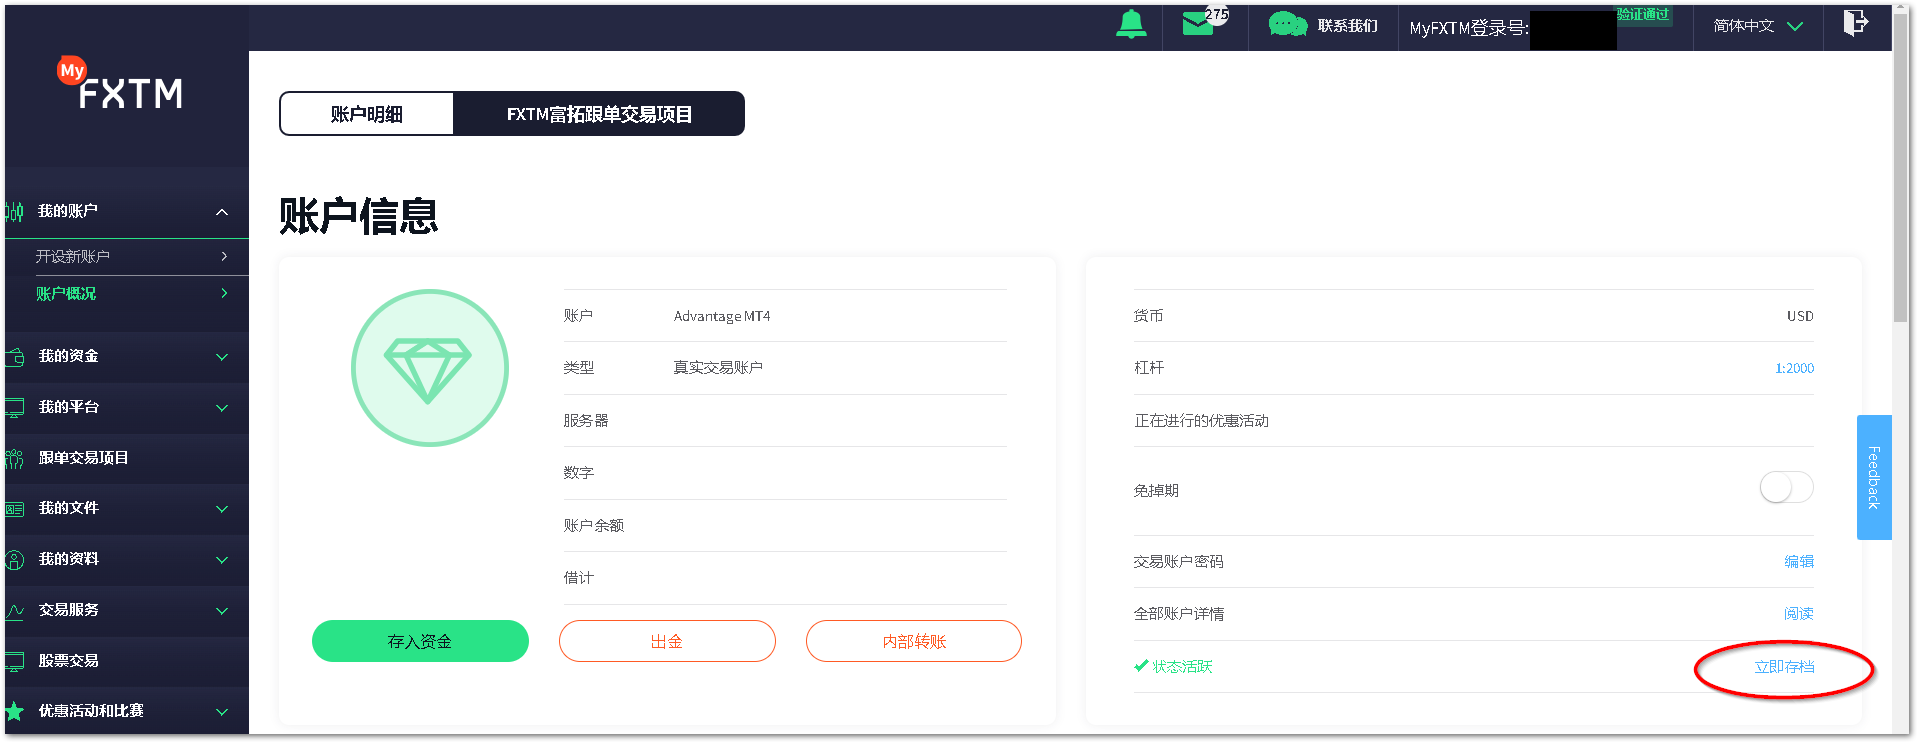Click the people icon beside 跟单交易项目
The width and height of the screenshot is (1918, 743).
pyautogui.click(x=14, y=459)
